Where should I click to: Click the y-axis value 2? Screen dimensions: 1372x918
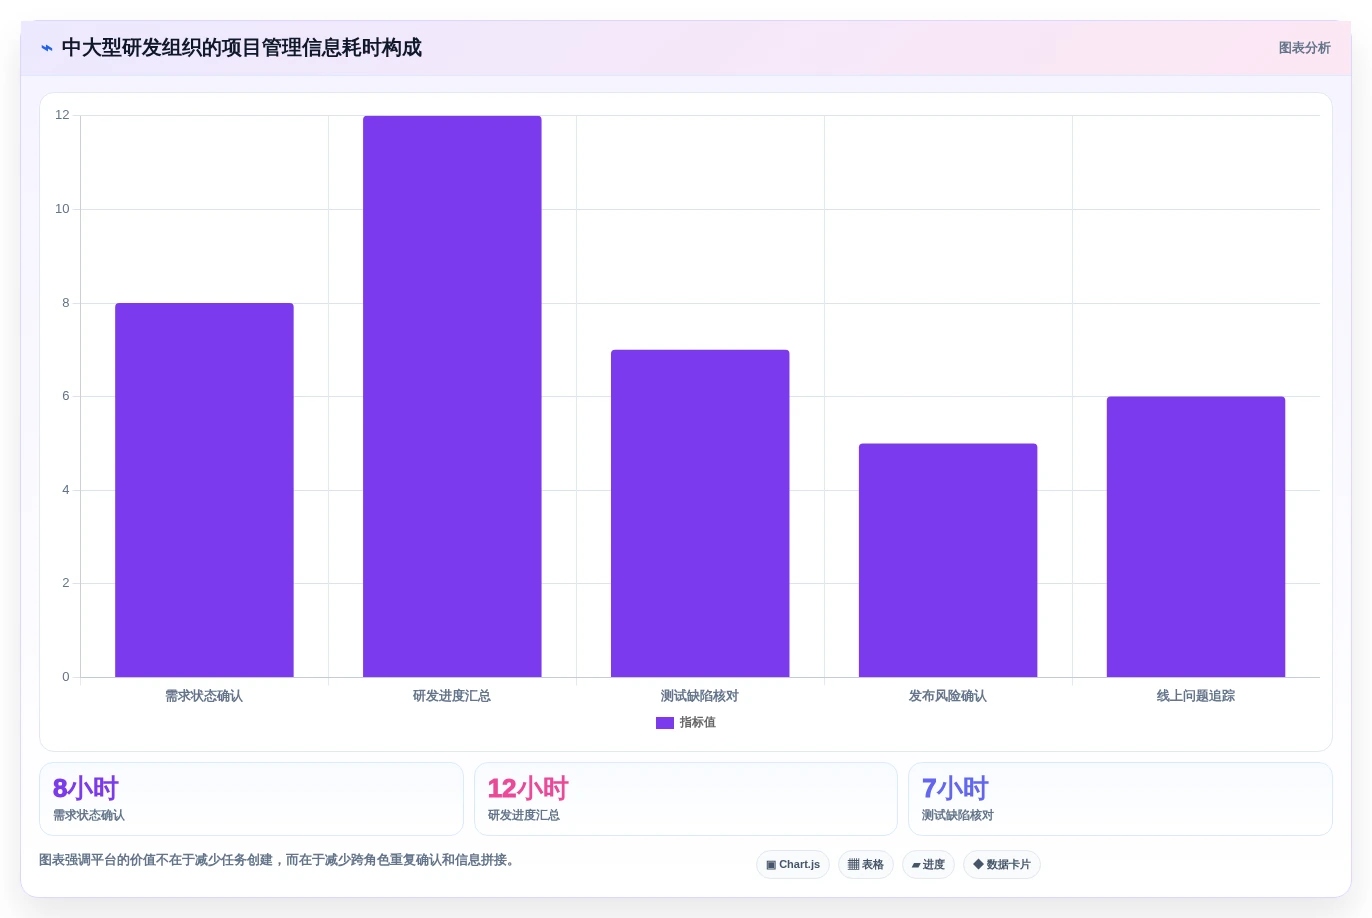(66, 583)
